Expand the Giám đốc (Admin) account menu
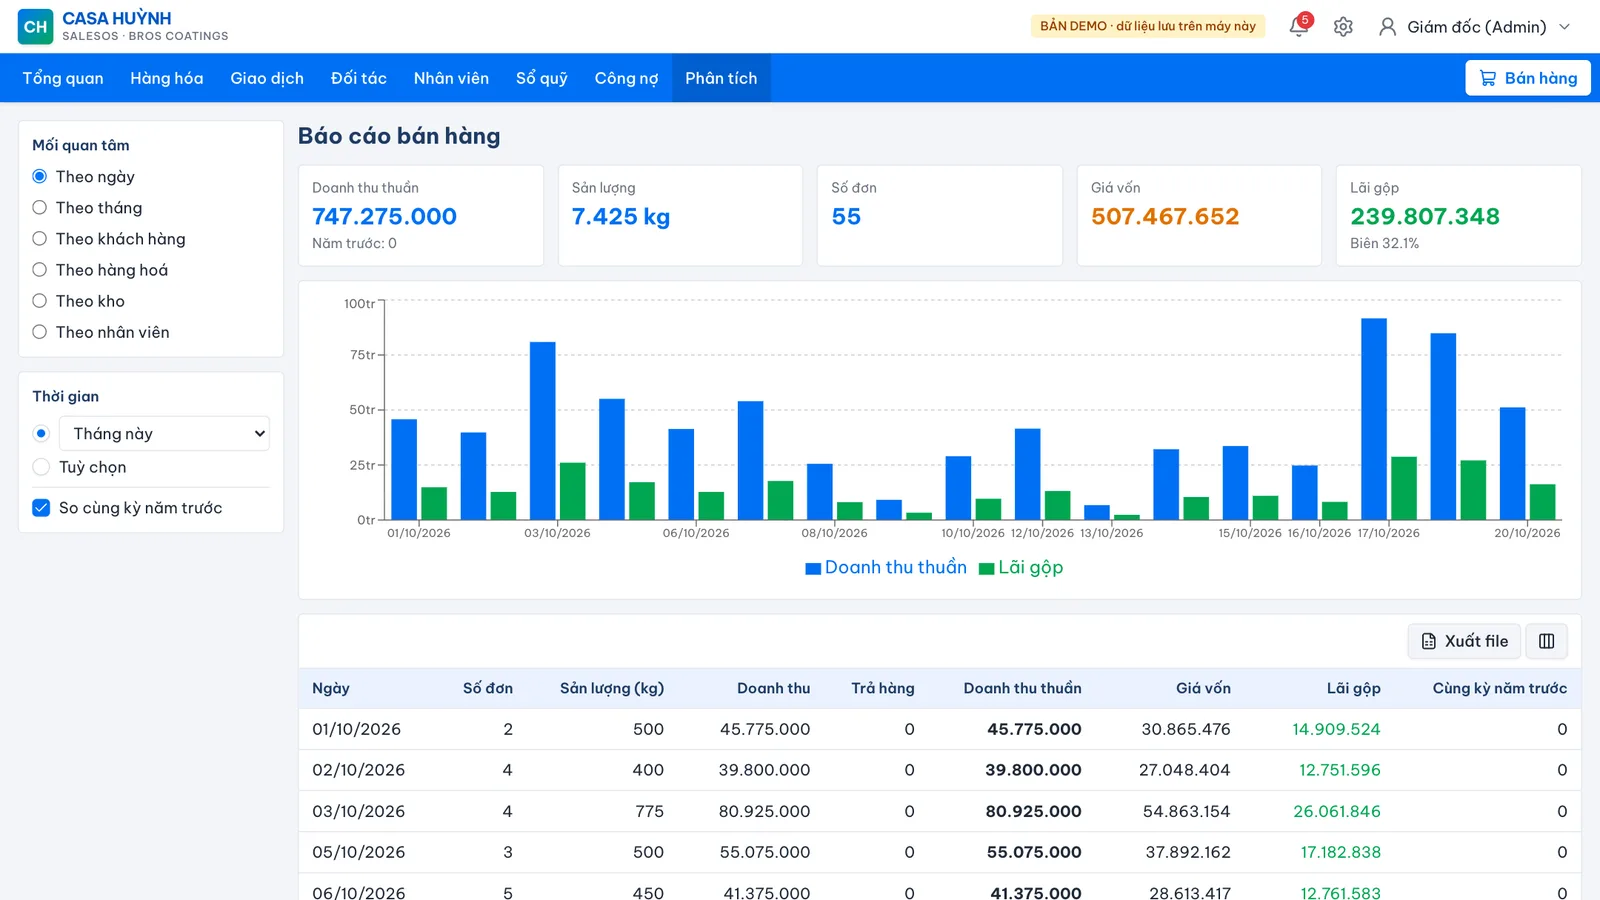This screenshot has height=900, width=1600. tap(1474, 27)
